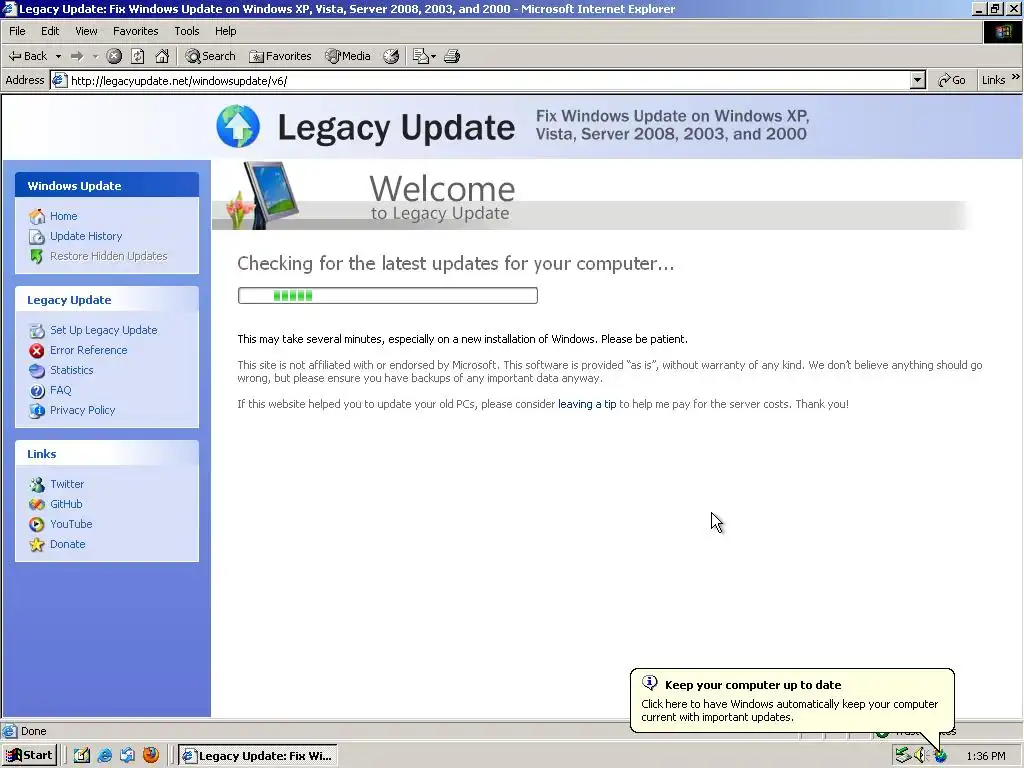Viewport: 1024px width, 768px height.
Task: Click the page icon in address bar
Action: point(59,80)
